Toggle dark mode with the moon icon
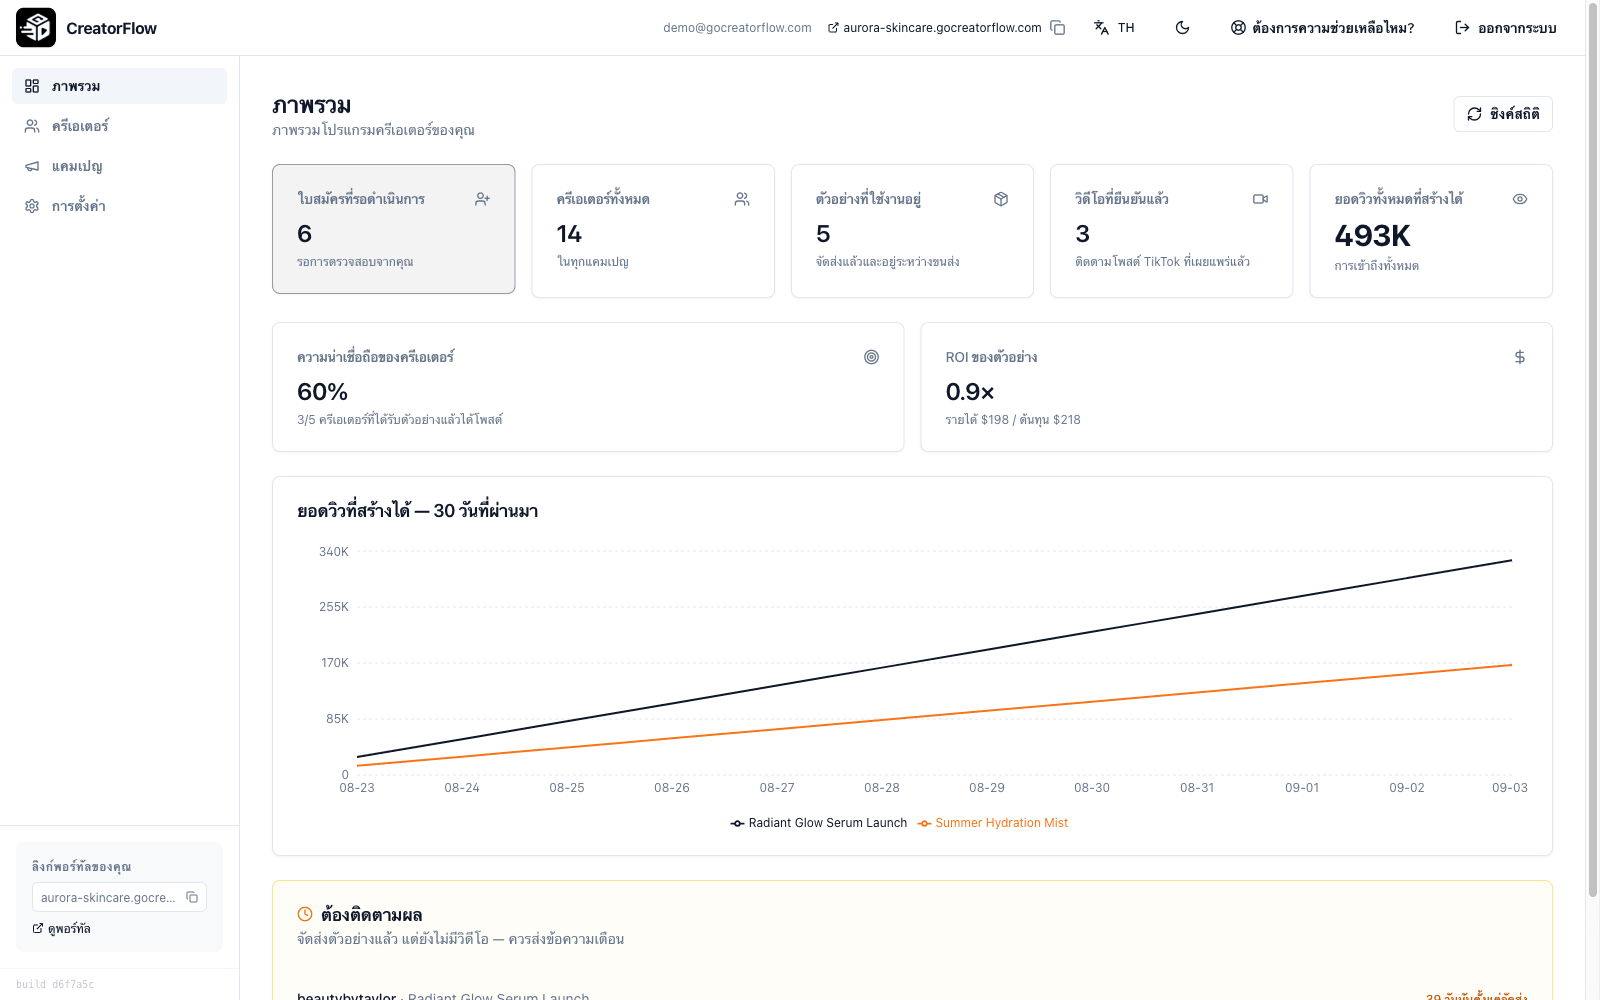Viewport: 1600px width, 1000px height. (x=1182, y=28)
